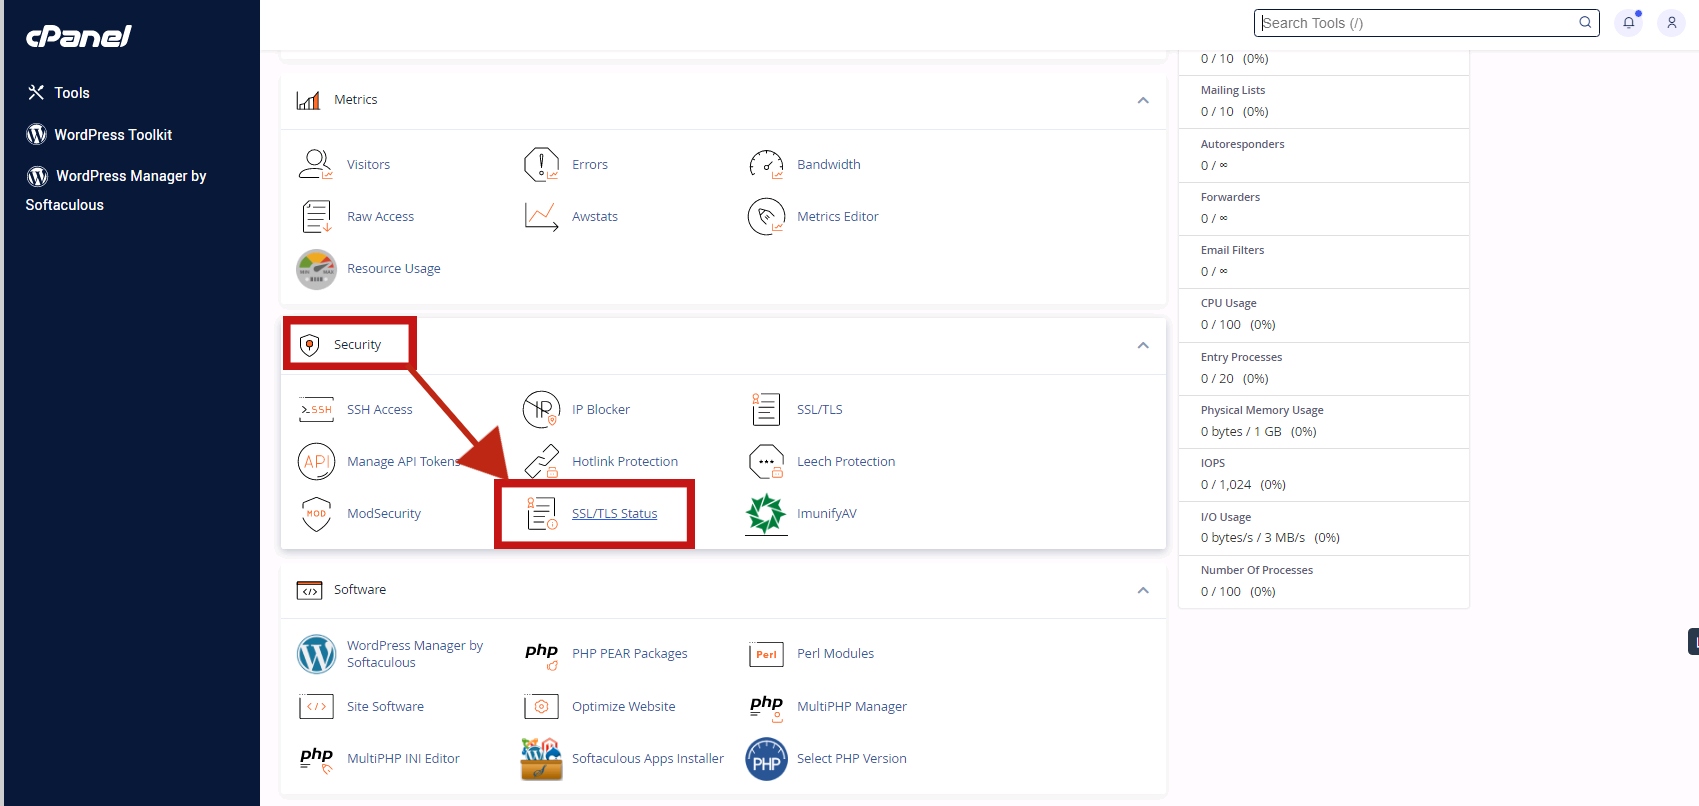Open the Hotlink Protection icon
The image size is (1699, 806).
pos(541,461)
